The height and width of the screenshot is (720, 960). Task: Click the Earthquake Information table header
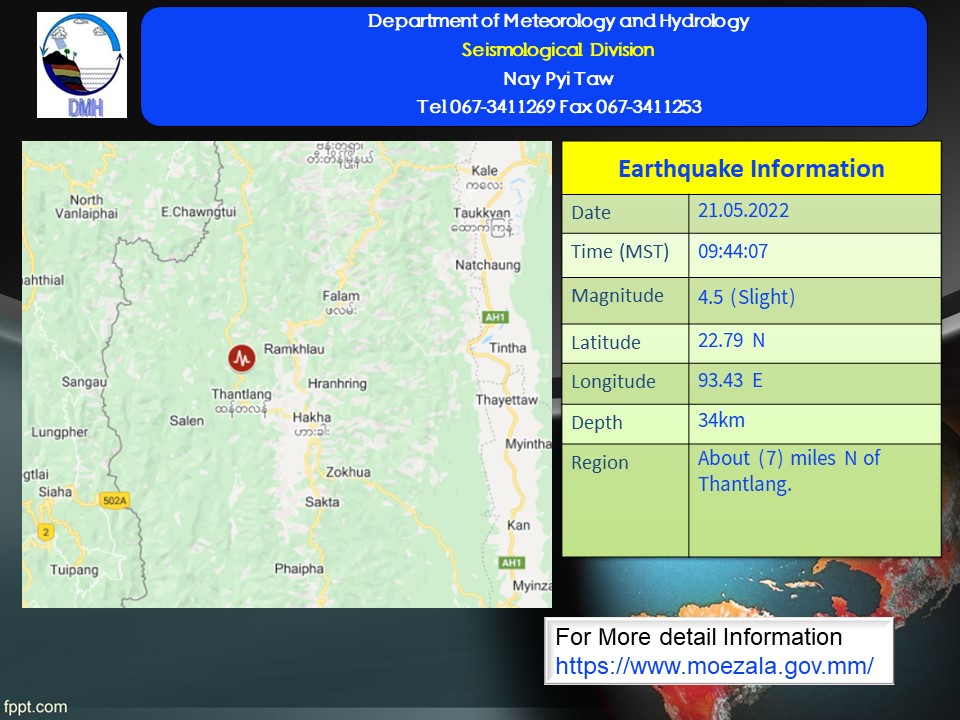751,168
